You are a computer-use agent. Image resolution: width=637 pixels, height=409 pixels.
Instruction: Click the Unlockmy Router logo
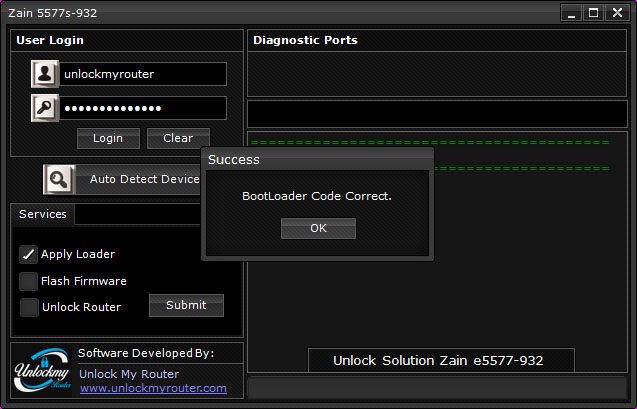pyautogui.click(x=42, y=370)
